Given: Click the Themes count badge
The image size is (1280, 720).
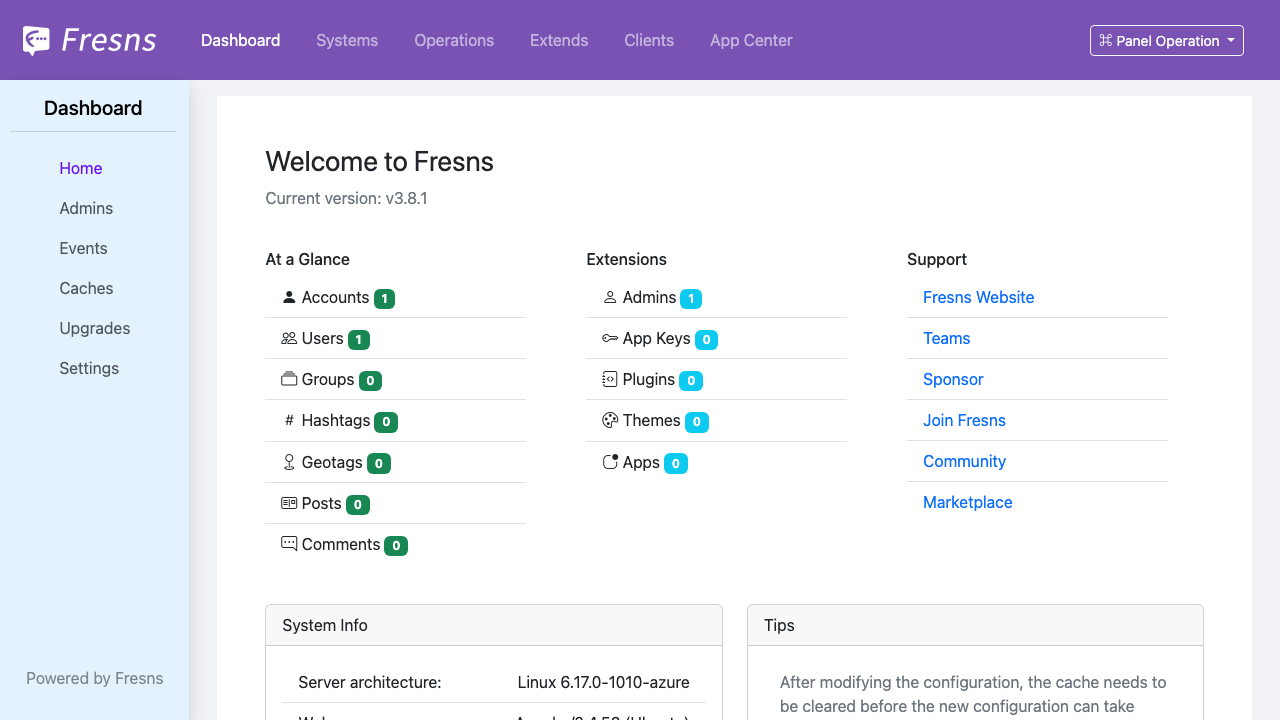Looking at the screenshot, I should coord(697,421).
